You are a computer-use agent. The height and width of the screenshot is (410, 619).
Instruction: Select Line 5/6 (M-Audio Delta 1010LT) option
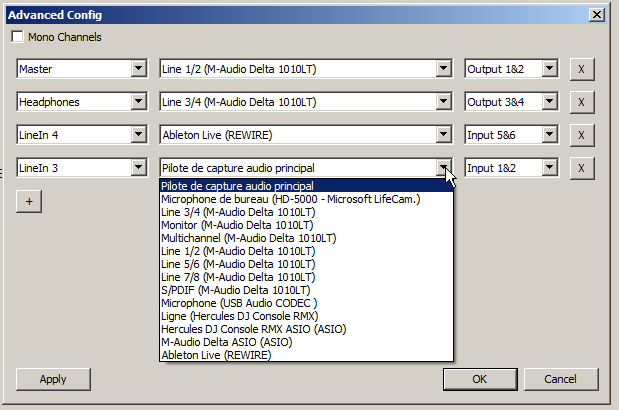306,264
